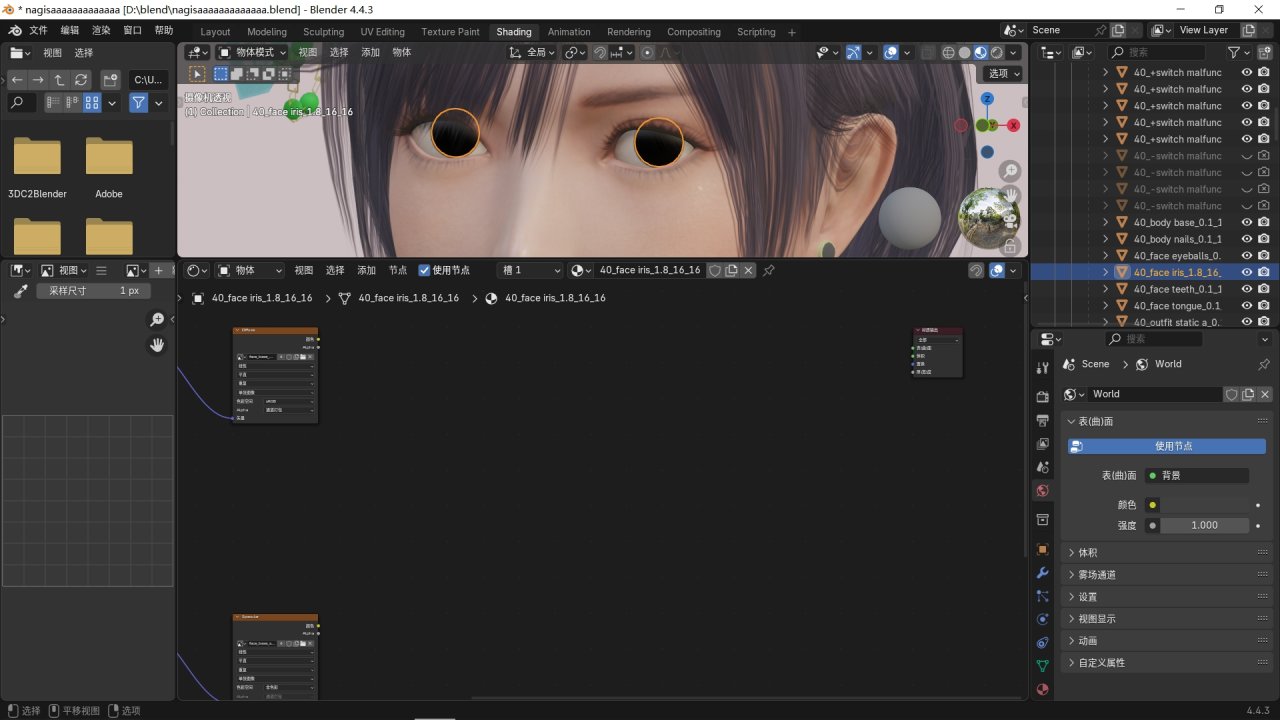Open the Material properties tab icon
Image resolution: width=1280 pixels, height=720 pixels.
point(1042,688)
